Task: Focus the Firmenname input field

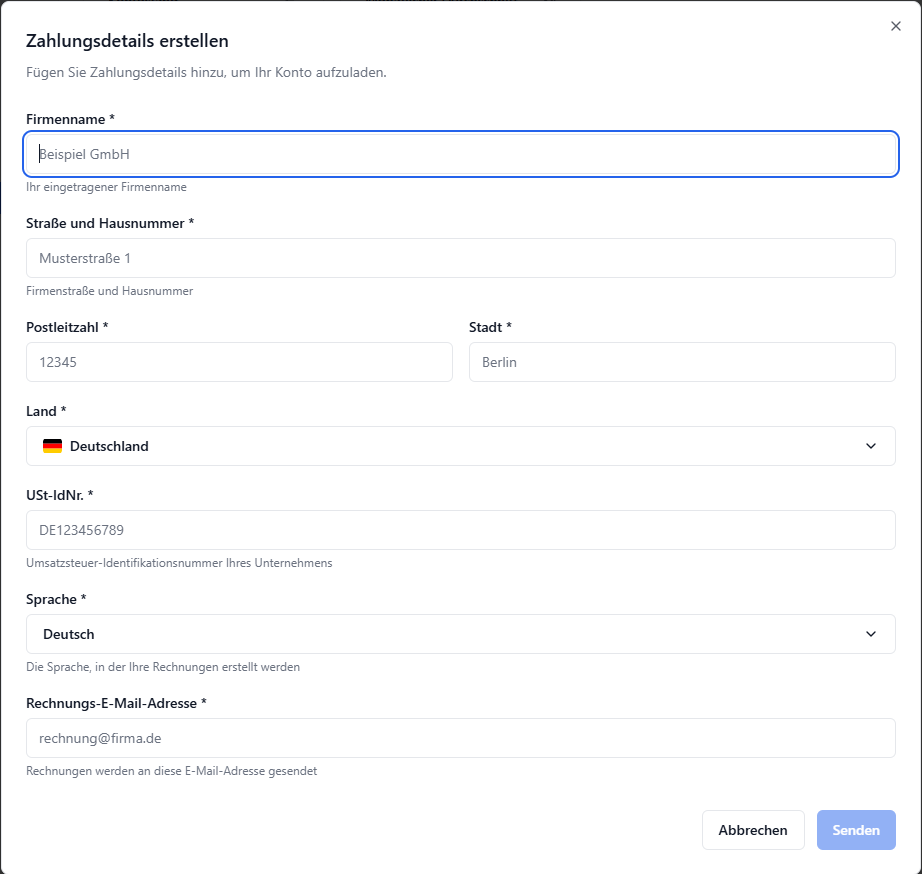Action: tap(460, 154)
